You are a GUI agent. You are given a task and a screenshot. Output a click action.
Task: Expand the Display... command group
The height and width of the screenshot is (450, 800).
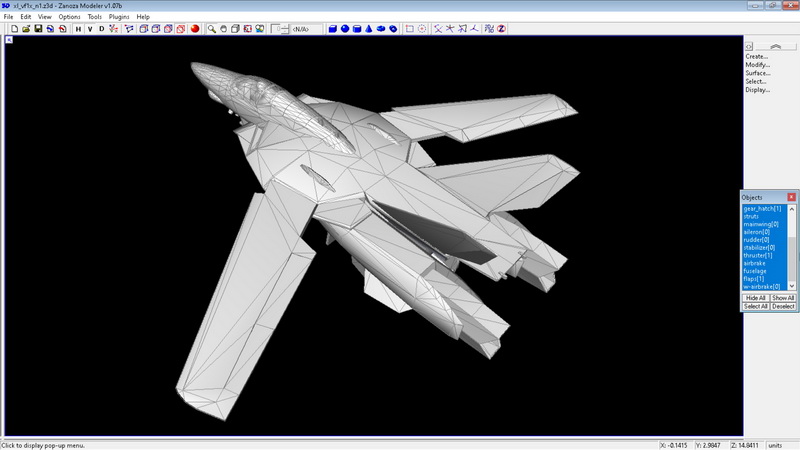coord(758,90)
